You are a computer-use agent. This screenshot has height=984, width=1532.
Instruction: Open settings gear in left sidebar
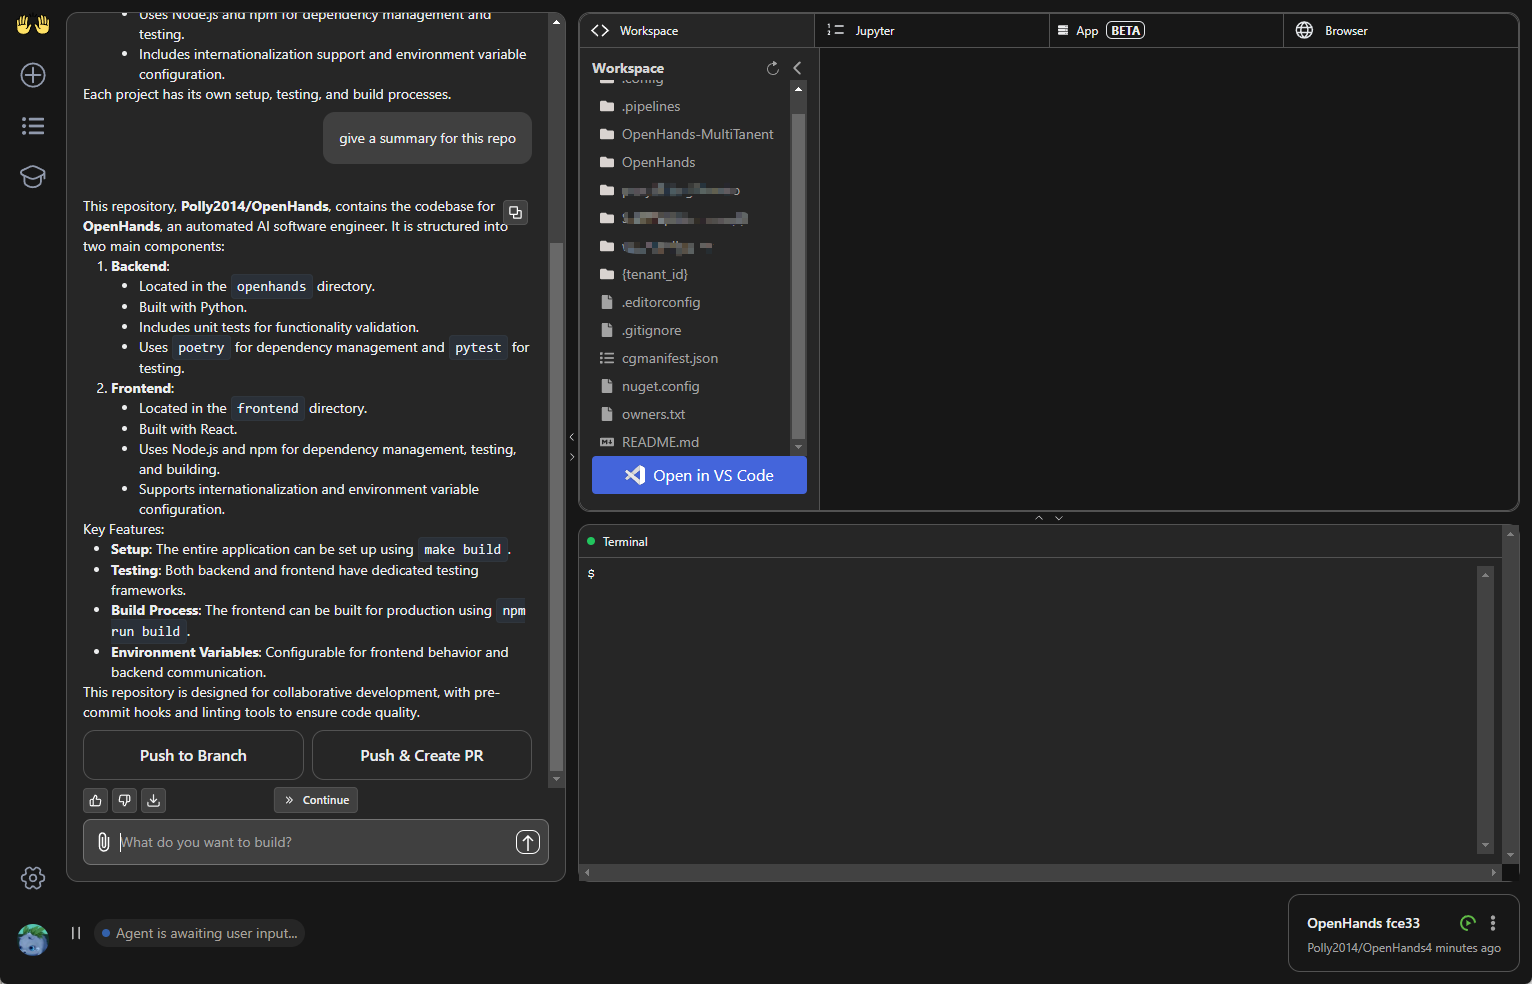(x=33, y=878)
